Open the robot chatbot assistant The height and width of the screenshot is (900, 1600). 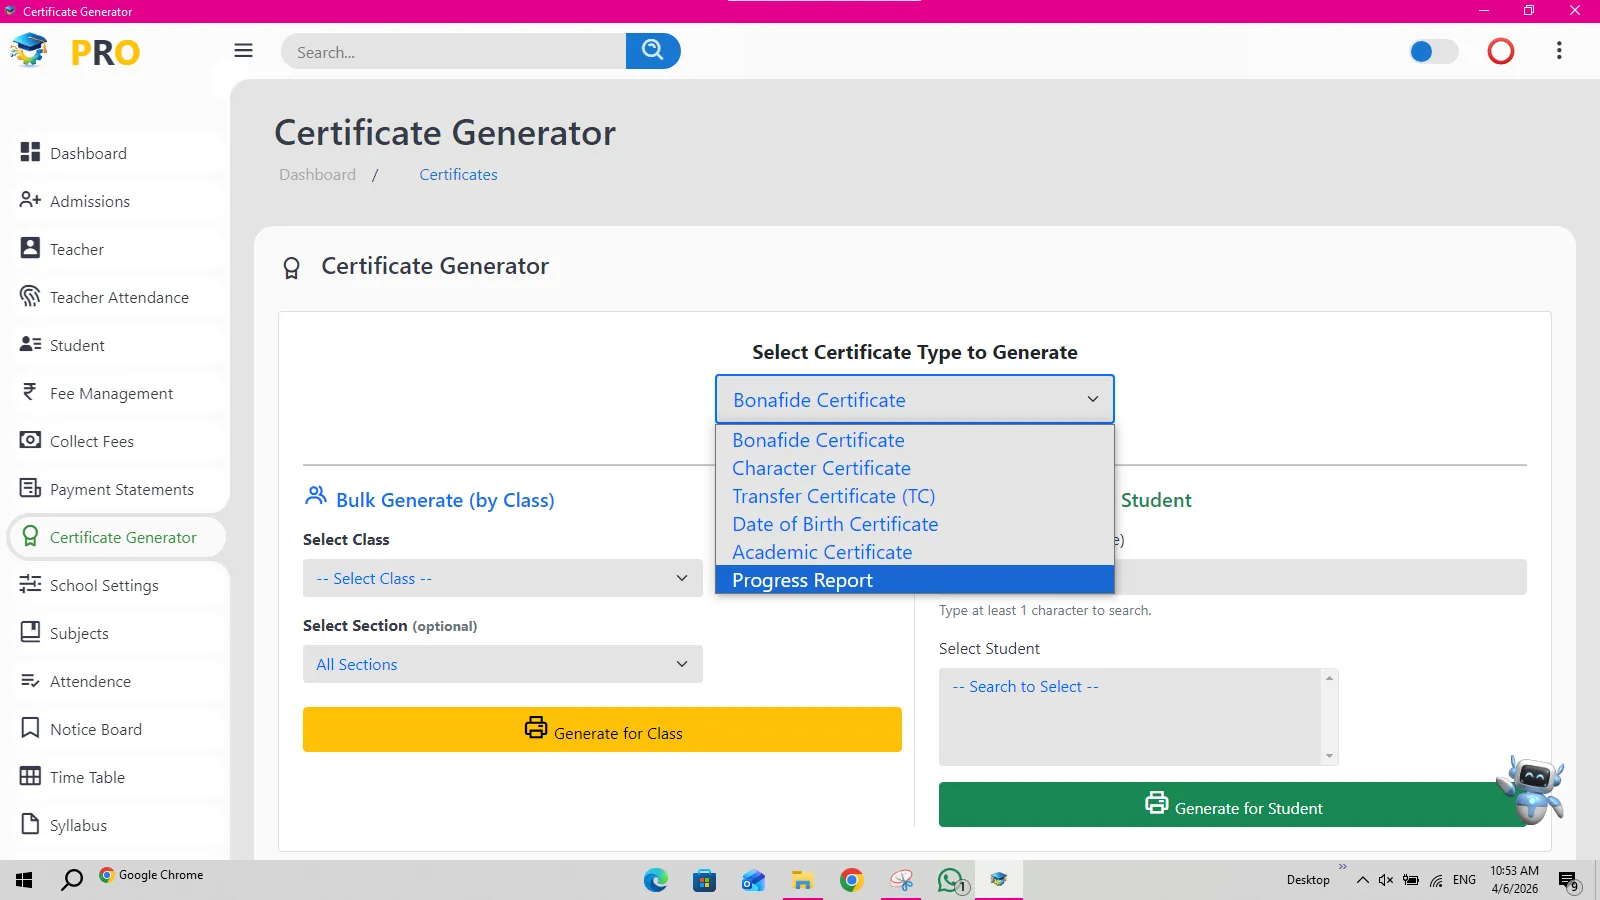point(1531,788)
